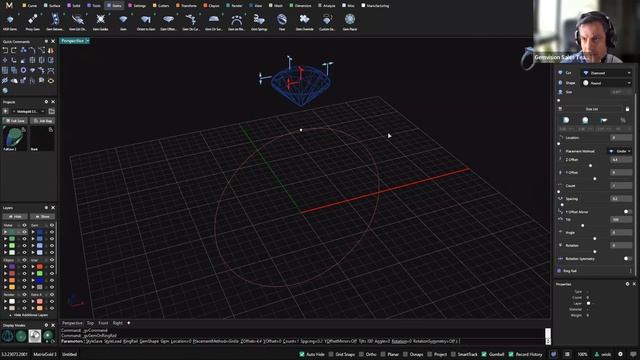Enable the SmartTrack checkbox
The width and height of the screenshot is (640, 360).
point(453,354)
